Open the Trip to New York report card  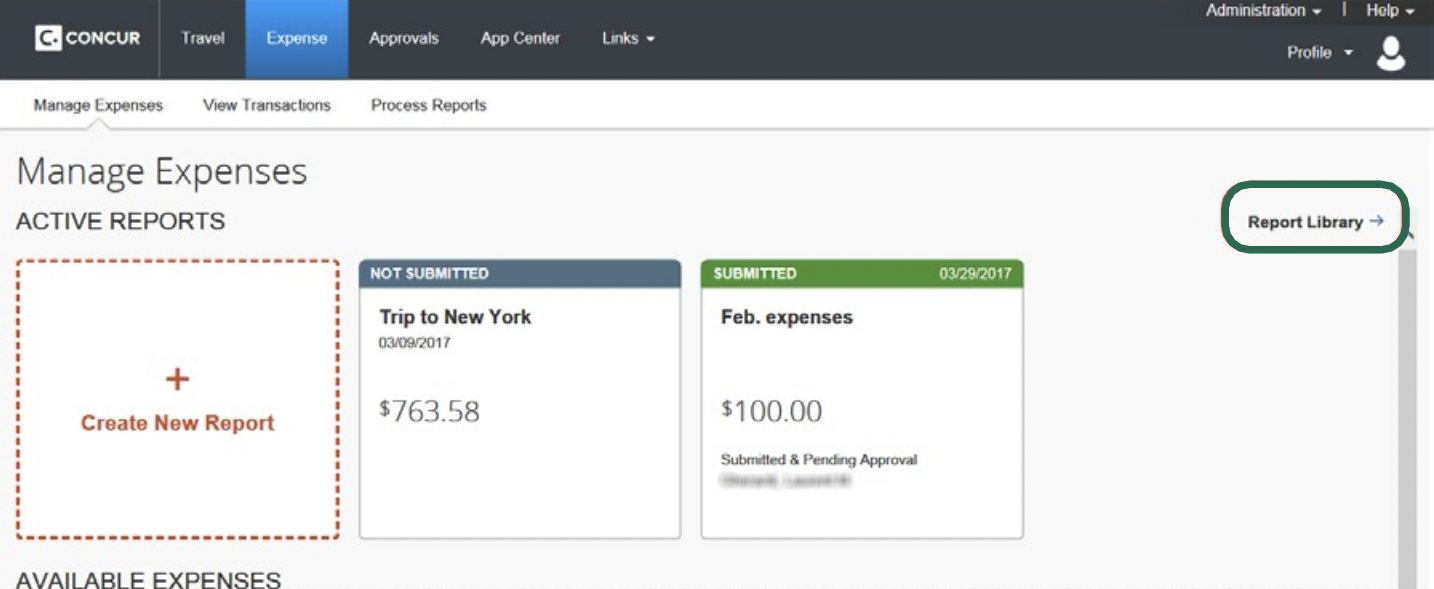(x=520, y=390)
